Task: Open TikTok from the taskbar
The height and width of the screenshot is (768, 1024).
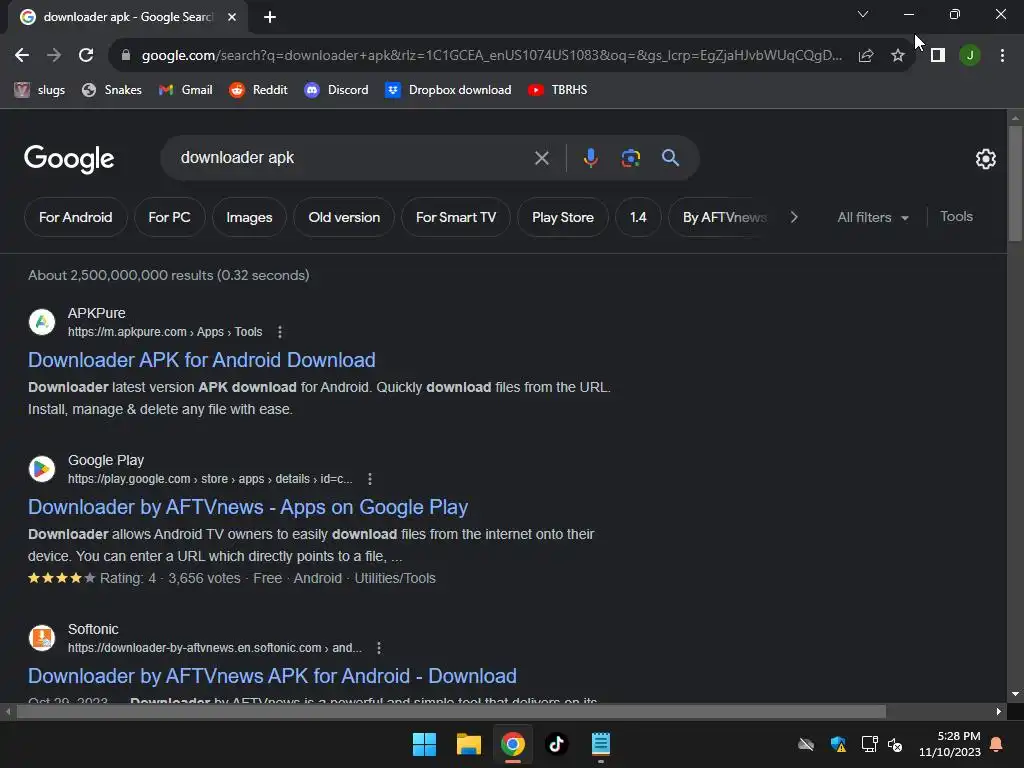Action: pyautogui.click(x=556, y=744)
